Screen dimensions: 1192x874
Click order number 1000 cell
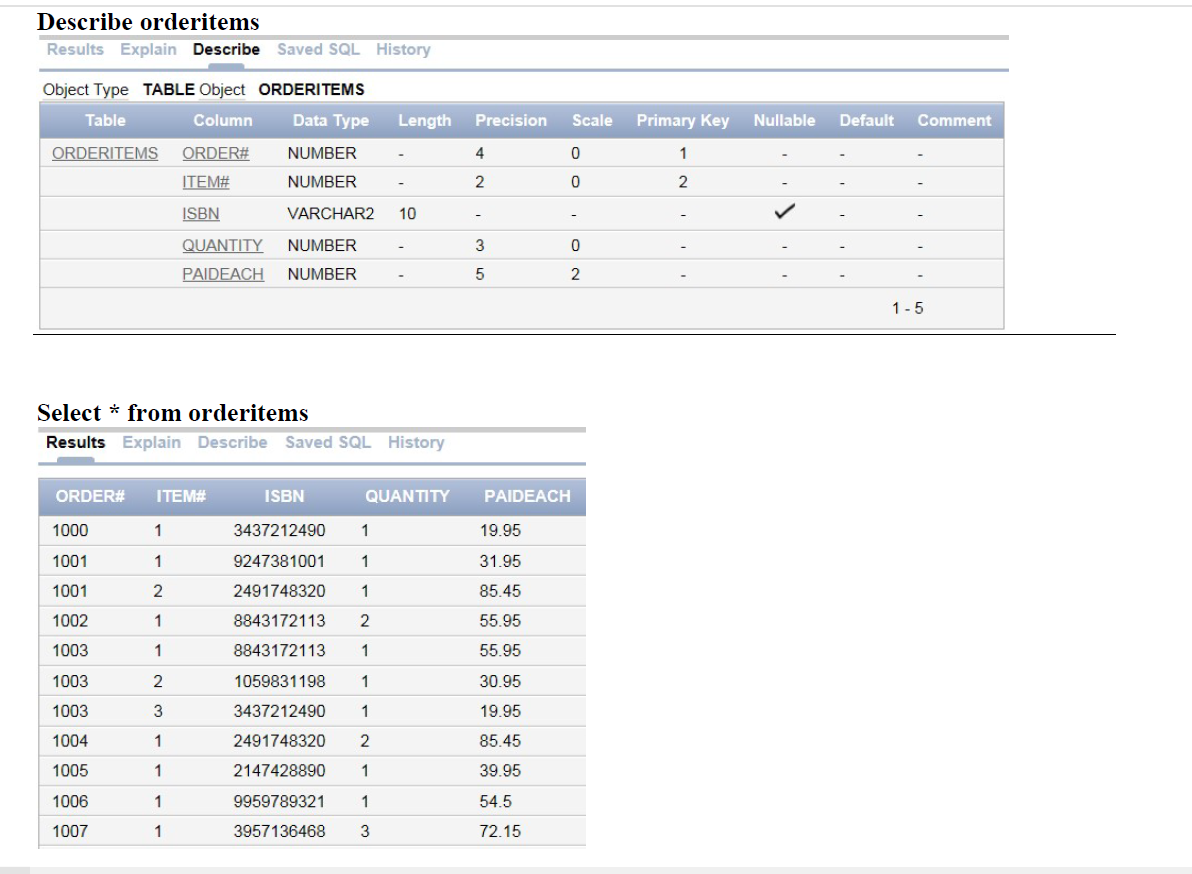click(70, 530)
